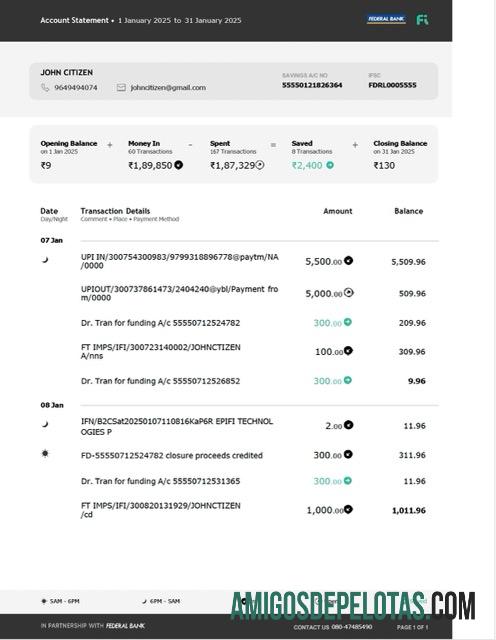Viewport: 496px width, 640px height.
Task: Click the Federal Bank logo in header
Action: [x=386, y=19]
